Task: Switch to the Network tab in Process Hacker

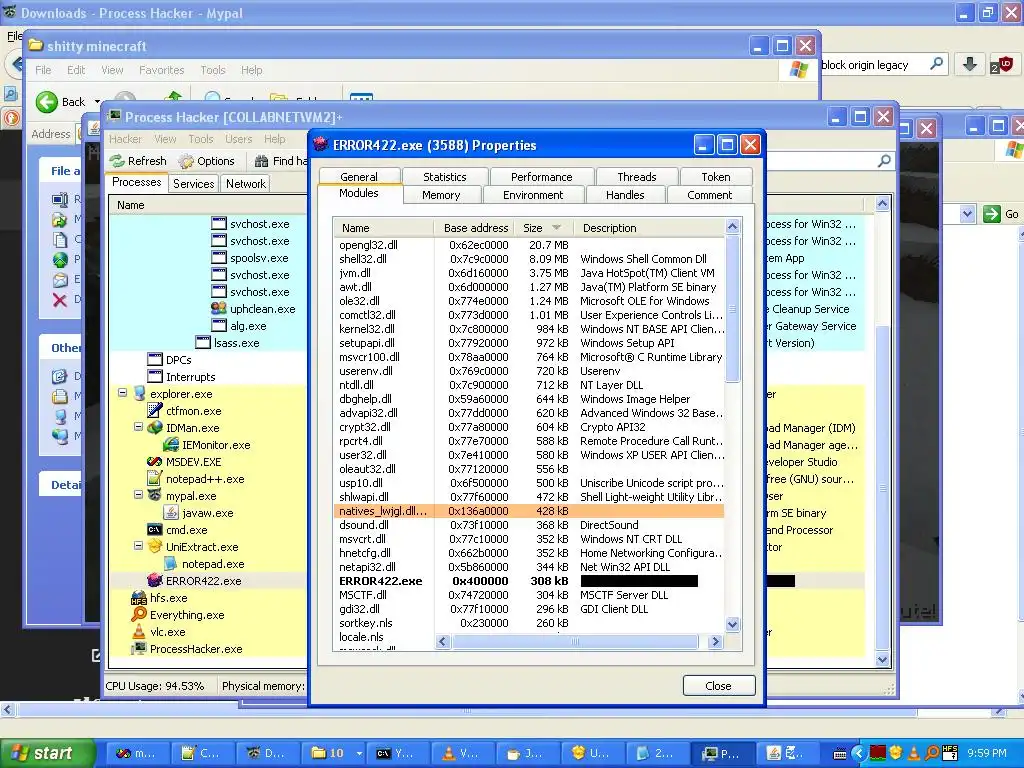Action: pyautogui.click(x=246, y=184)
